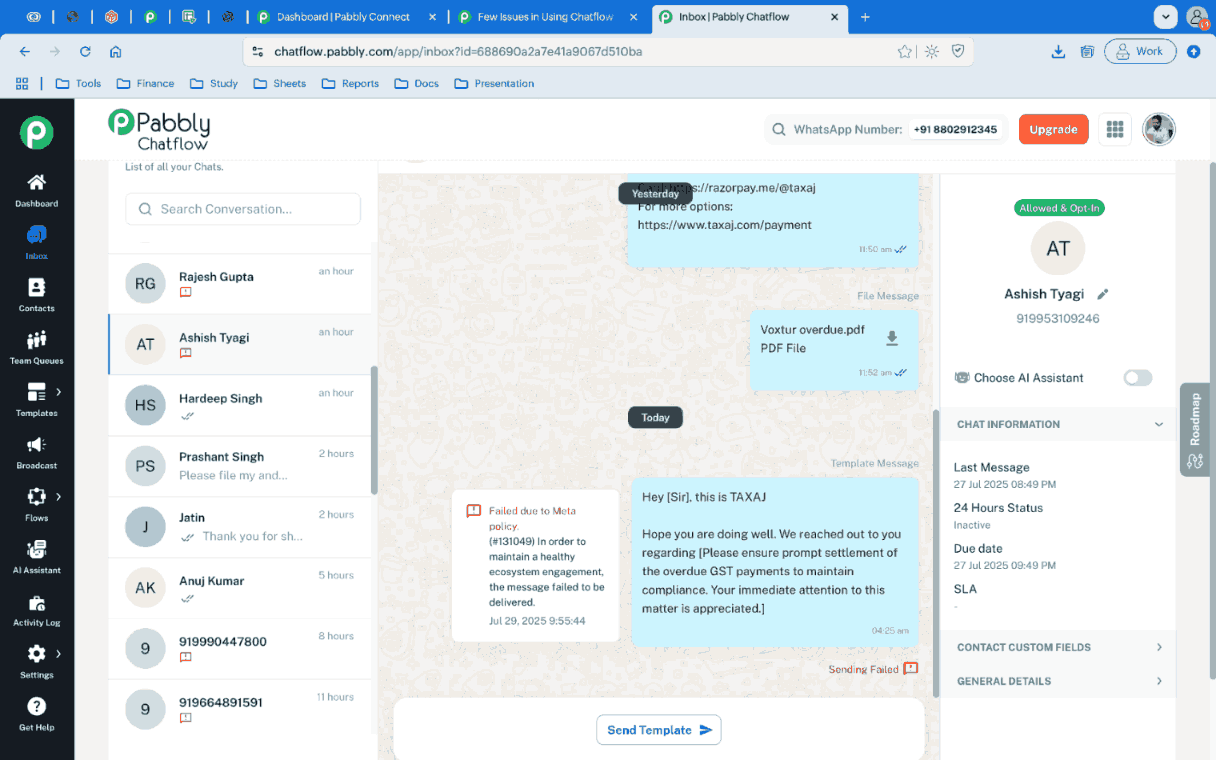Open the Pabbly apps grid icon

(x=1115, y=129)
